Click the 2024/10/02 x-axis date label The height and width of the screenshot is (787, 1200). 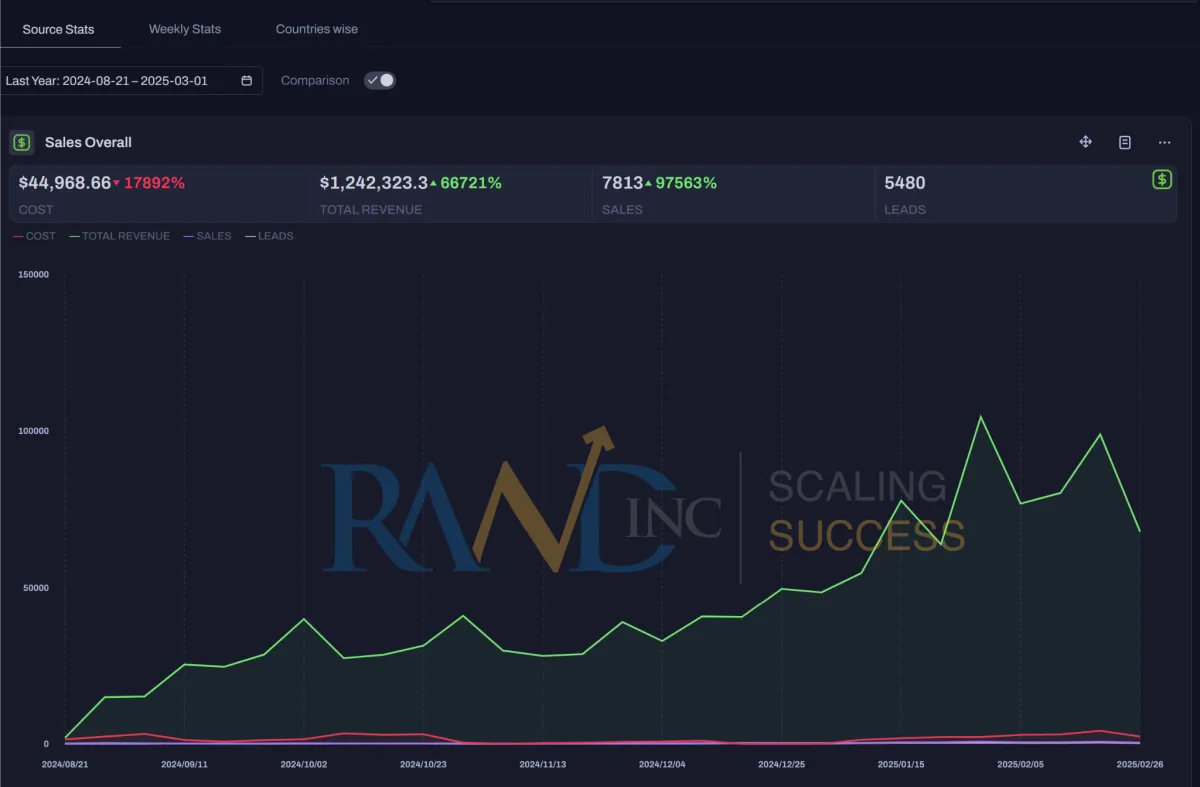[304, 764]
